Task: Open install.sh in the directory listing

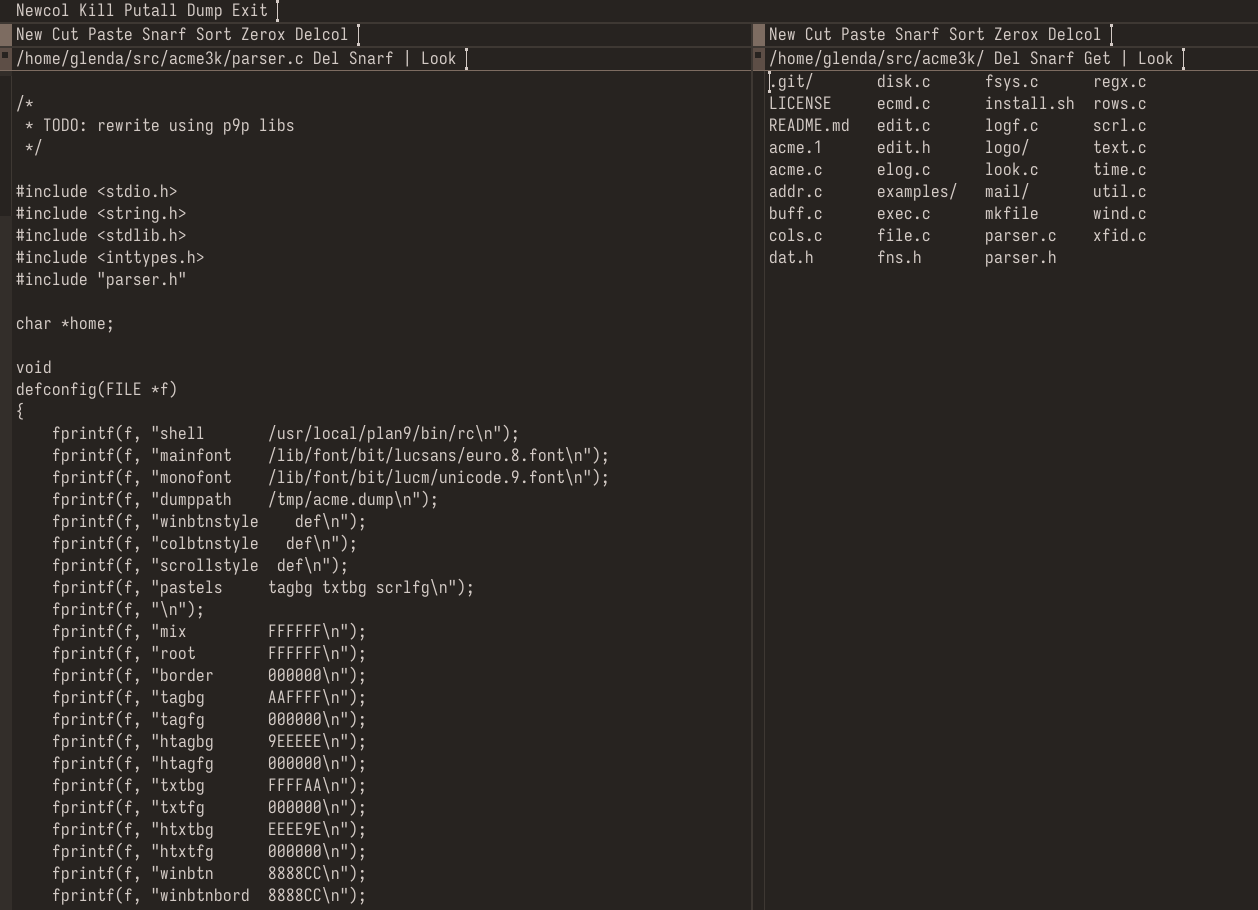Action: (x=1030, y=104)
